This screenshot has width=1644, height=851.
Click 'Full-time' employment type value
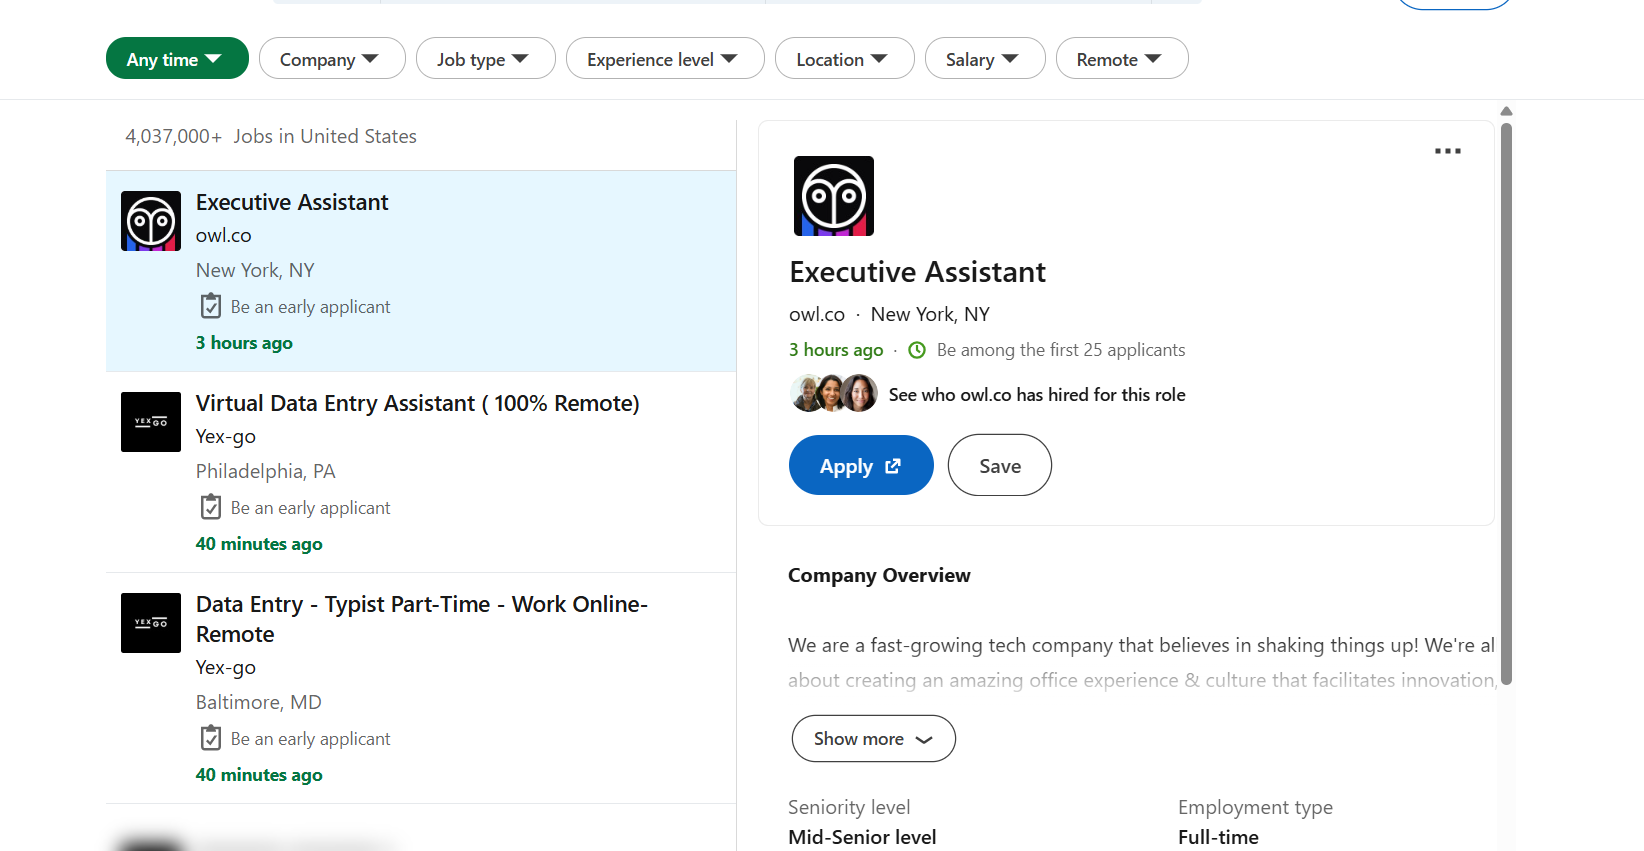[x=1218, y=837]
